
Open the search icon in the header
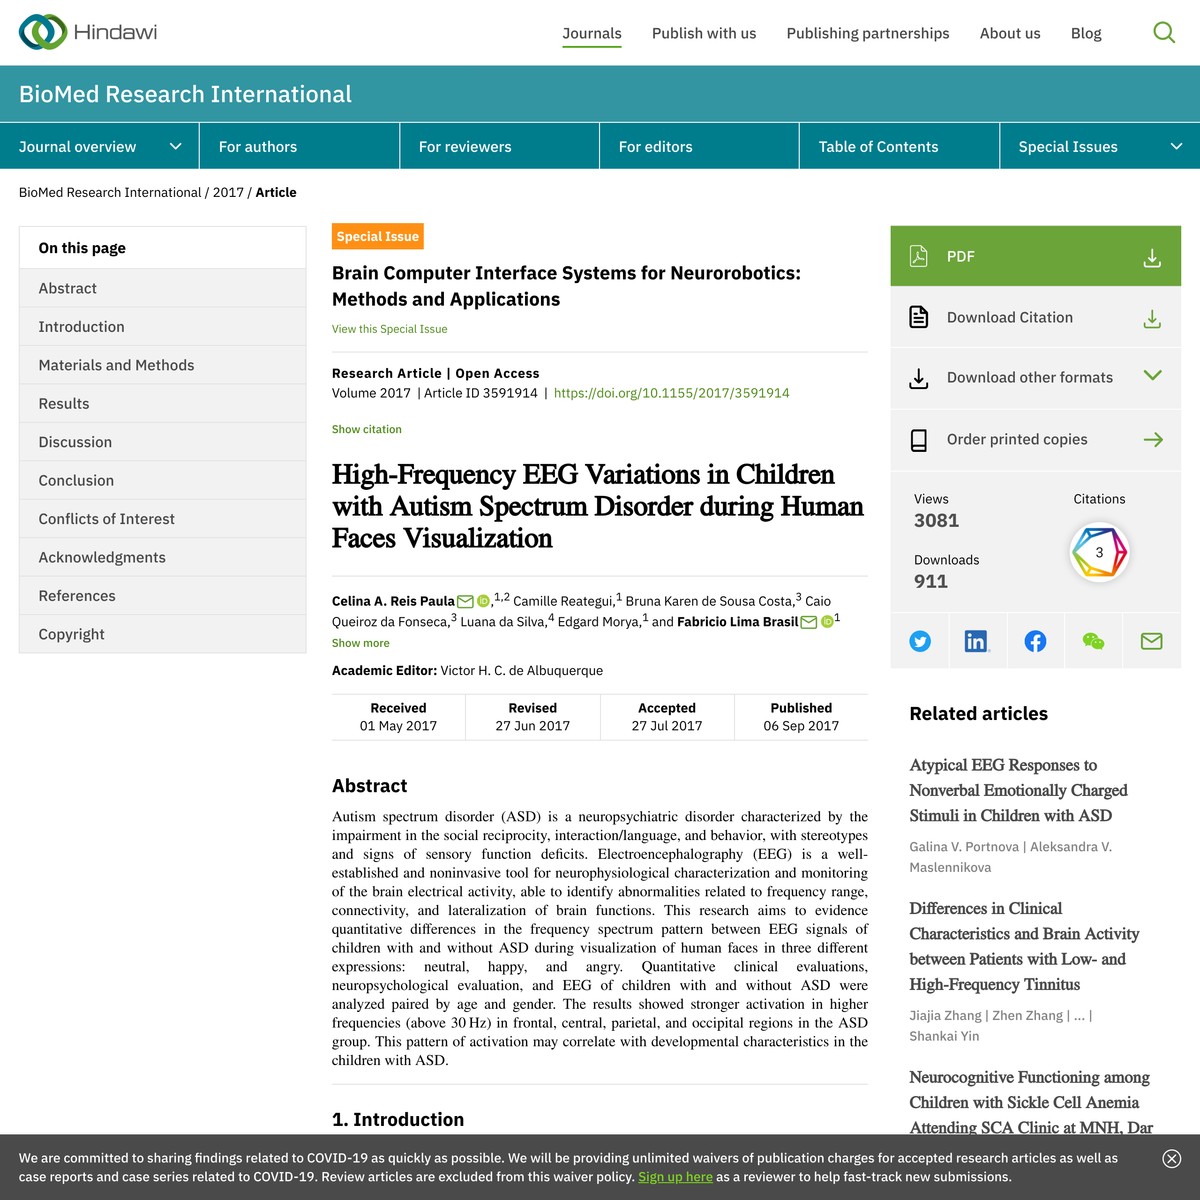[1164, 32]
